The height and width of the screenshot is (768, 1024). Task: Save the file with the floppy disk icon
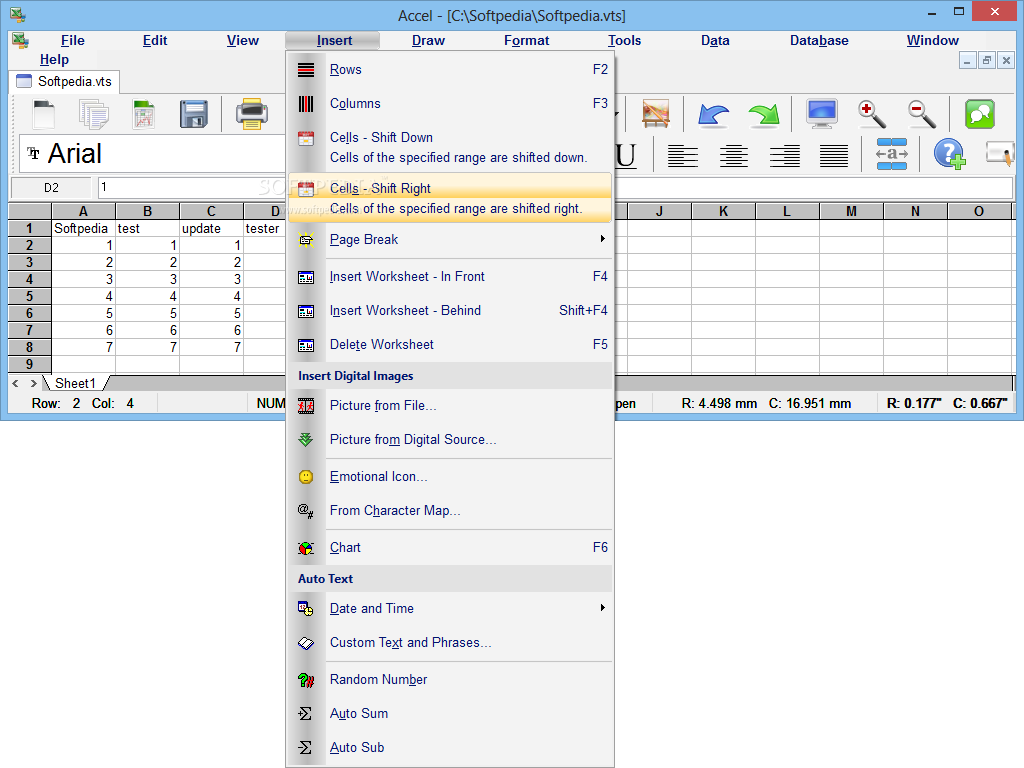click(x=193, y=114)
